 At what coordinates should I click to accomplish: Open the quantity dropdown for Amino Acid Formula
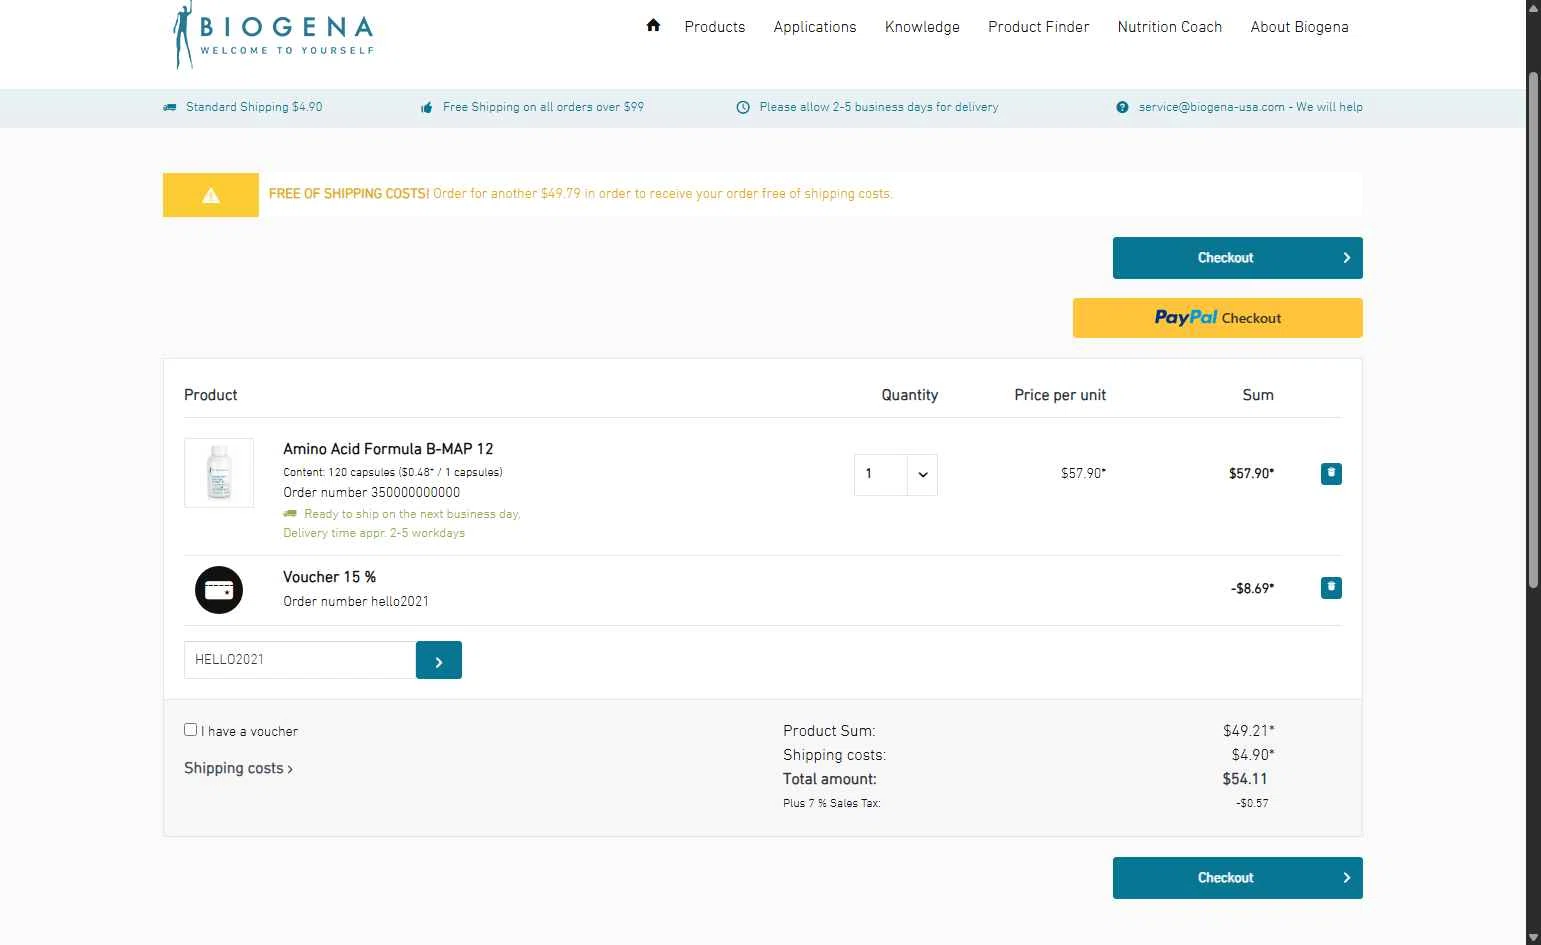click(x=896, y=475)
